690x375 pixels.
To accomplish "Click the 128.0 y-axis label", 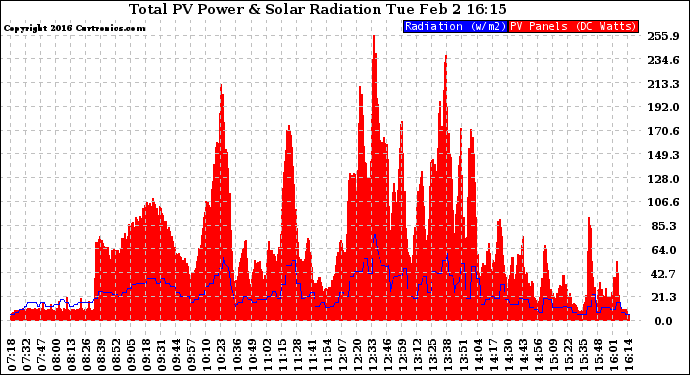I will [x=663, y=179].
